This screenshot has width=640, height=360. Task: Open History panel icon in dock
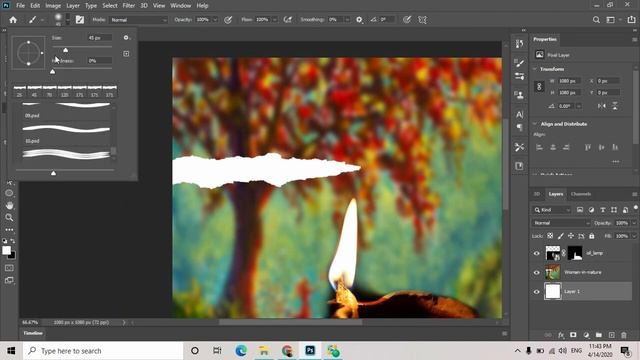coord(519,44)
